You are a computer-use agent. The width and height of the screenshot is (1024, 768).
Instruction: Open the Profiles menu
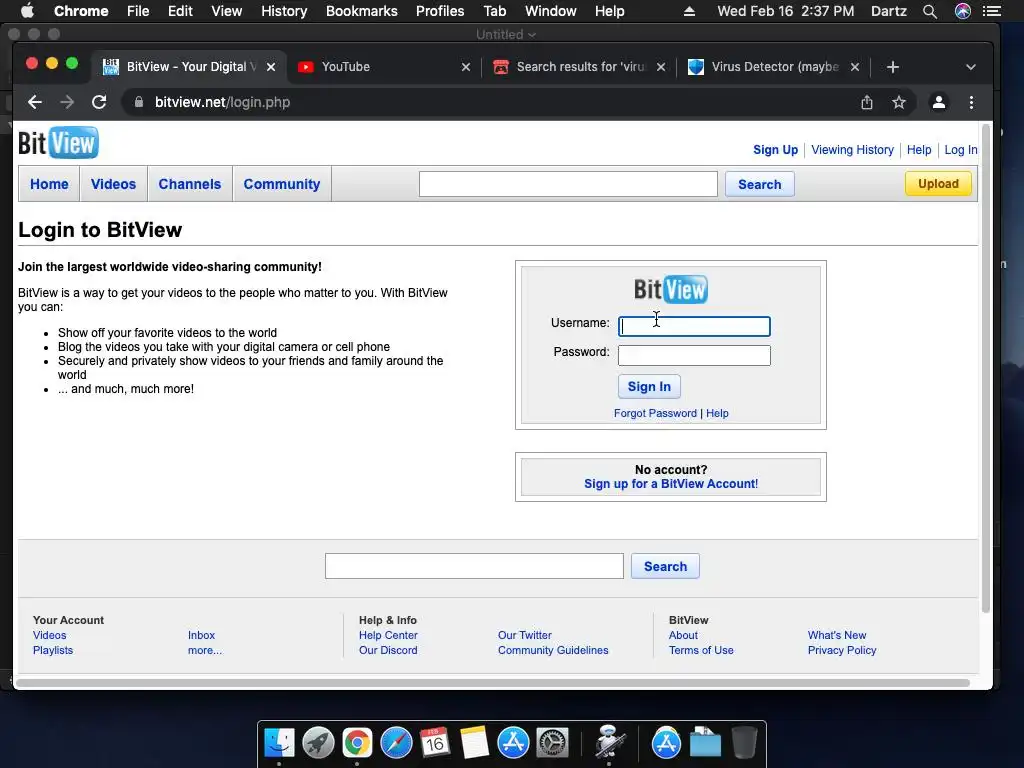point(440,11)
